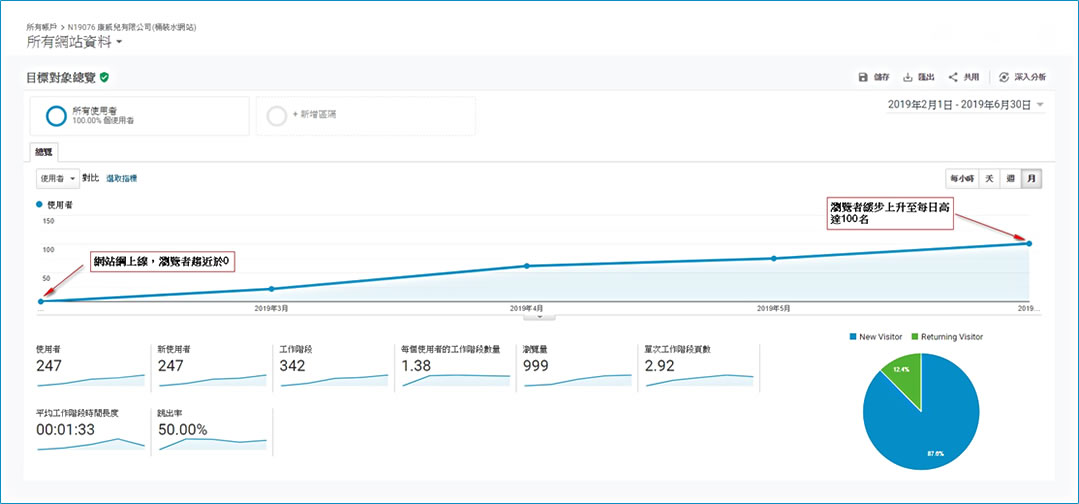1079x504 pixels.
Task: Open 深入分析 insights icon
Action: (x=1003, y=77)
